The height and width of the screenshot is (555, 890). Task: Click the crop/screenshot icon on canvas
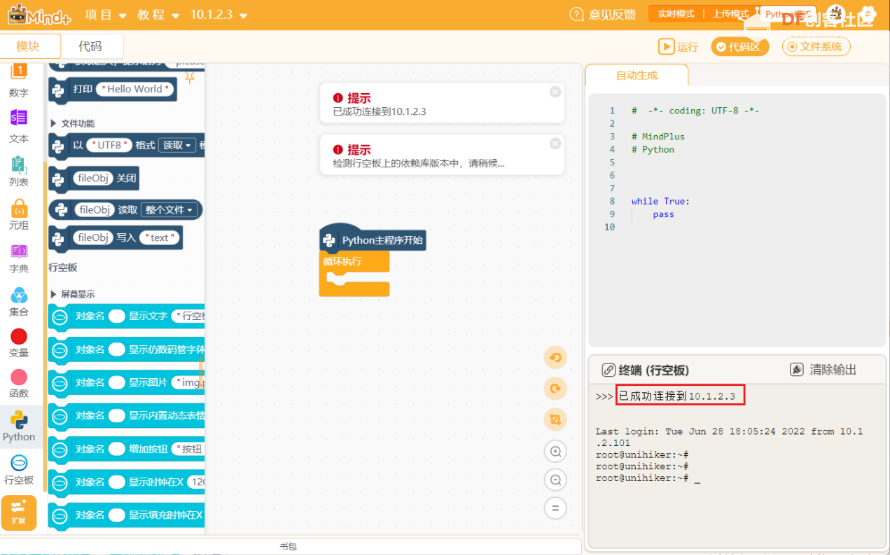(555, 419)
